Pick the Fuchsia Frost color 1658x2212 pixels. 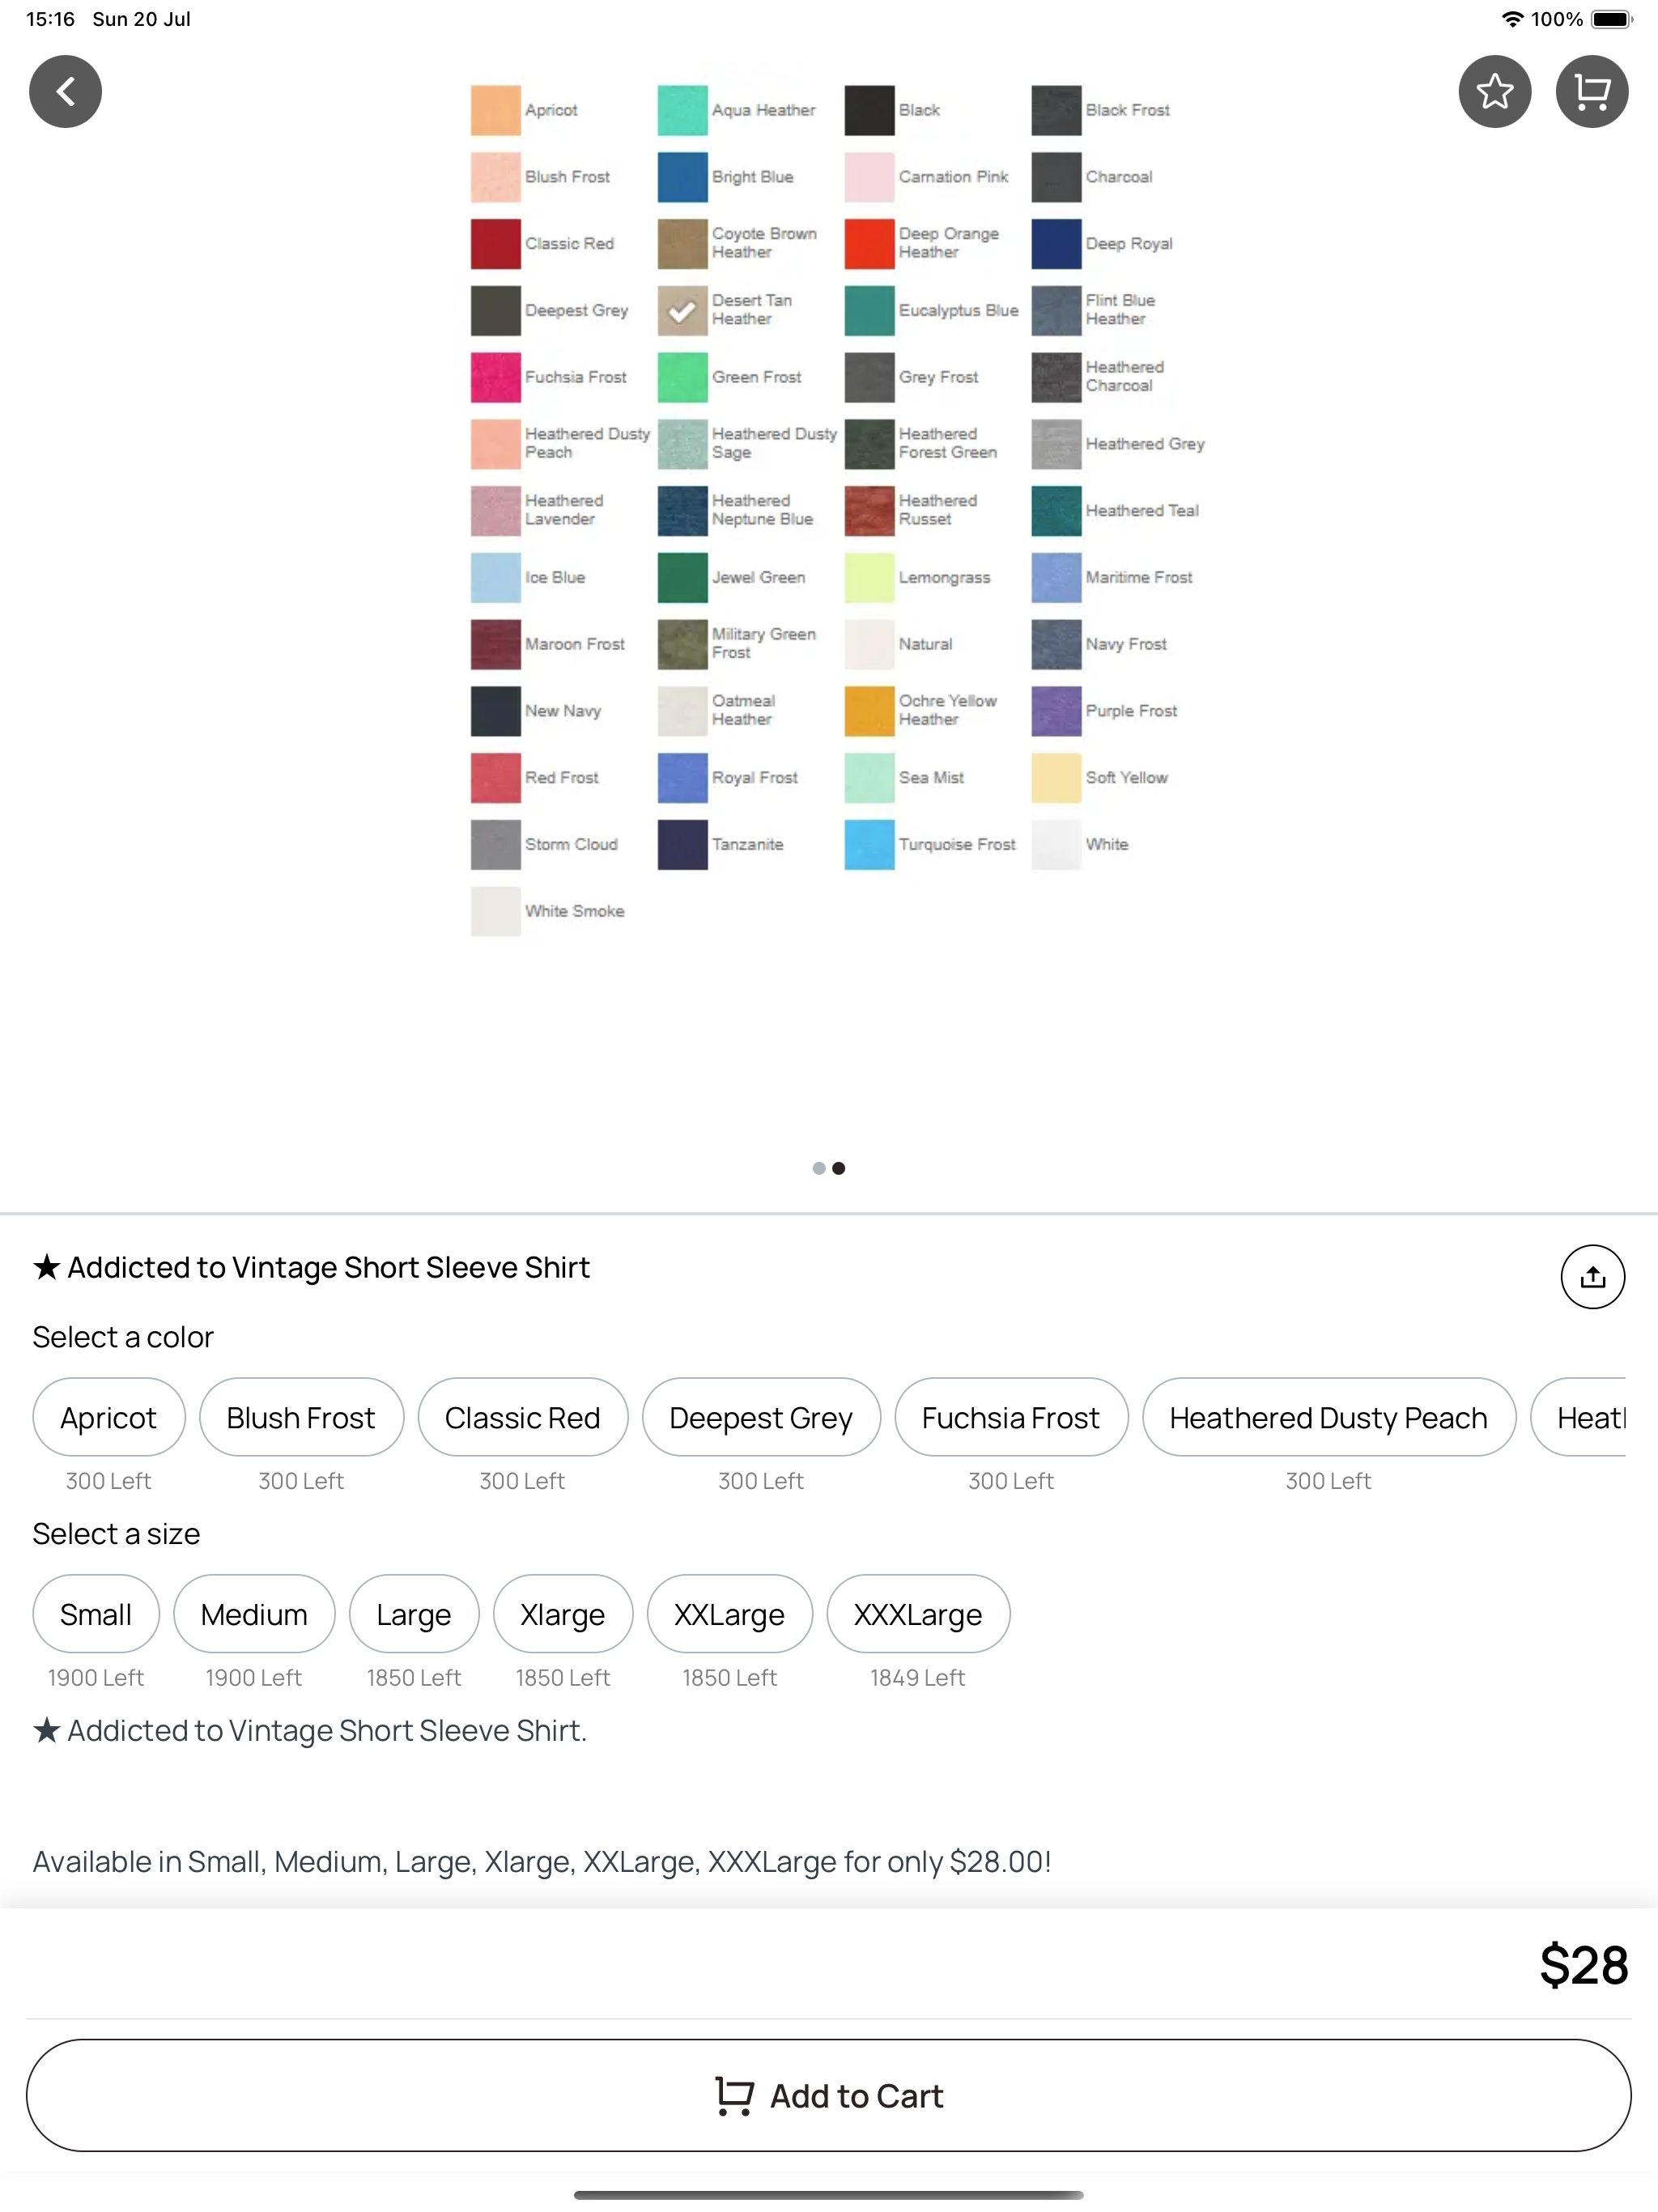pos(1011,1417)
